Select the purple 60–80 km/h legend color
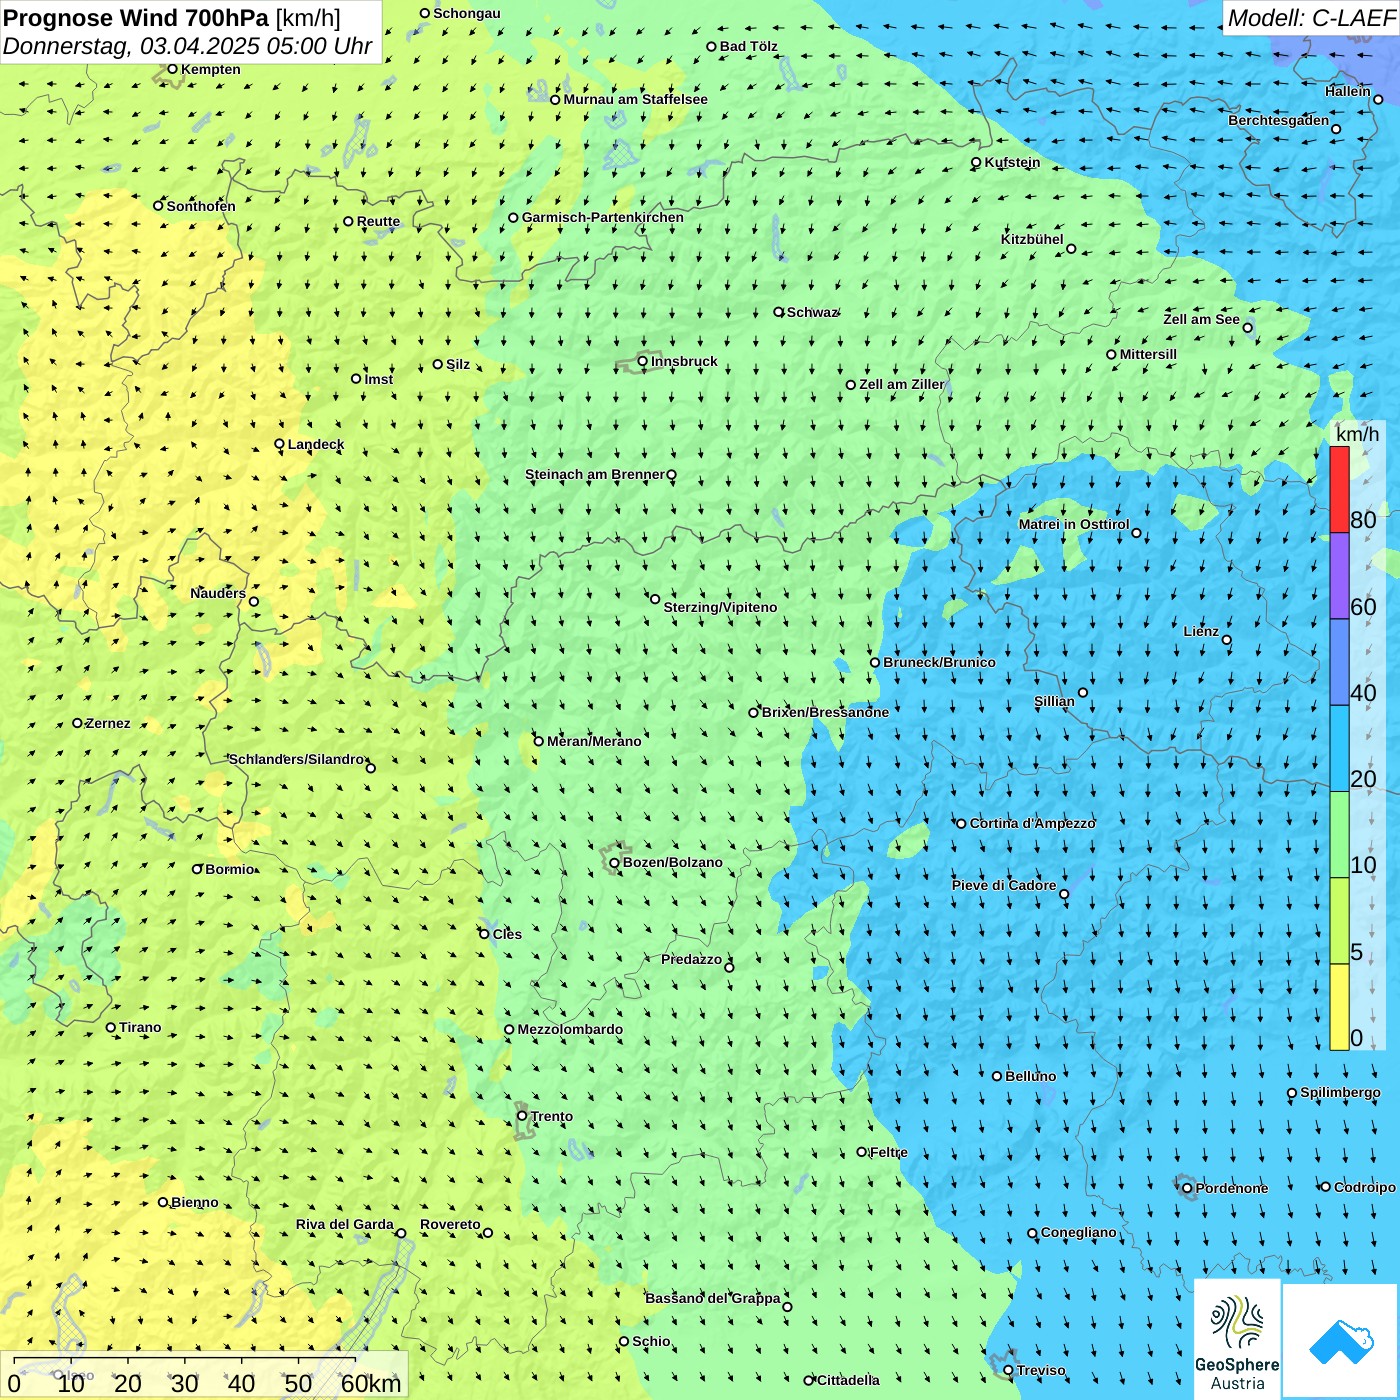The image size is (1400, 1400). [x=1339, y=576]
